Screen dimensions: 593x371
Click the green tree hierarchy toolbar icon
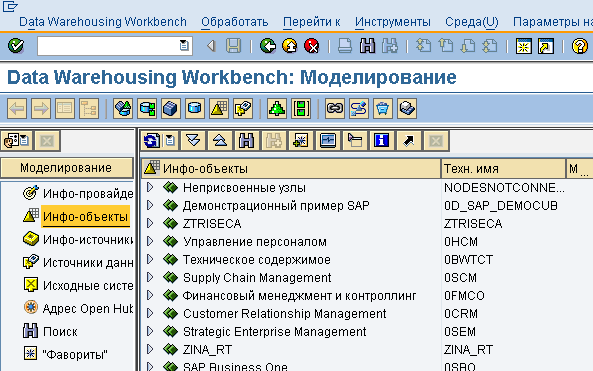click(x=277, y=109)
